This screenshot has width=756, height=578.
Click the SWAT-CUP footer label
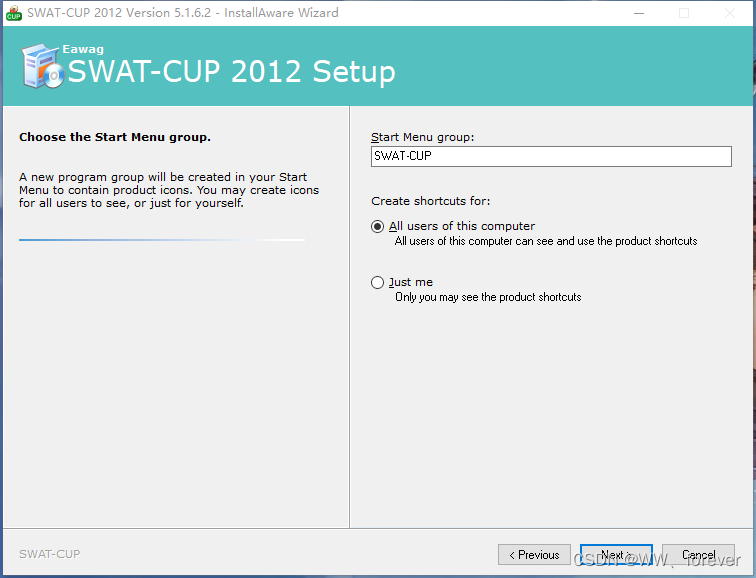(x=50, y=554)
